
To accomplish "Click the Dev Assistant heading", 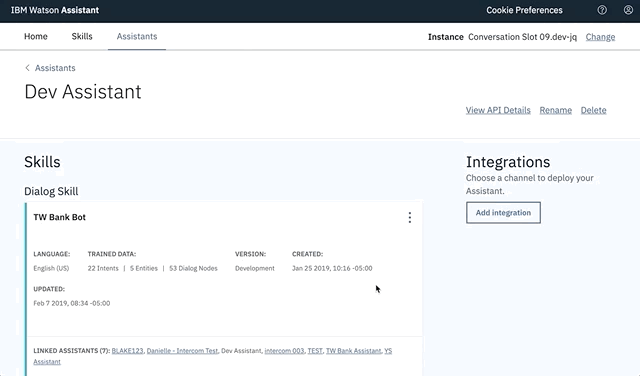I will pos(83,91).
